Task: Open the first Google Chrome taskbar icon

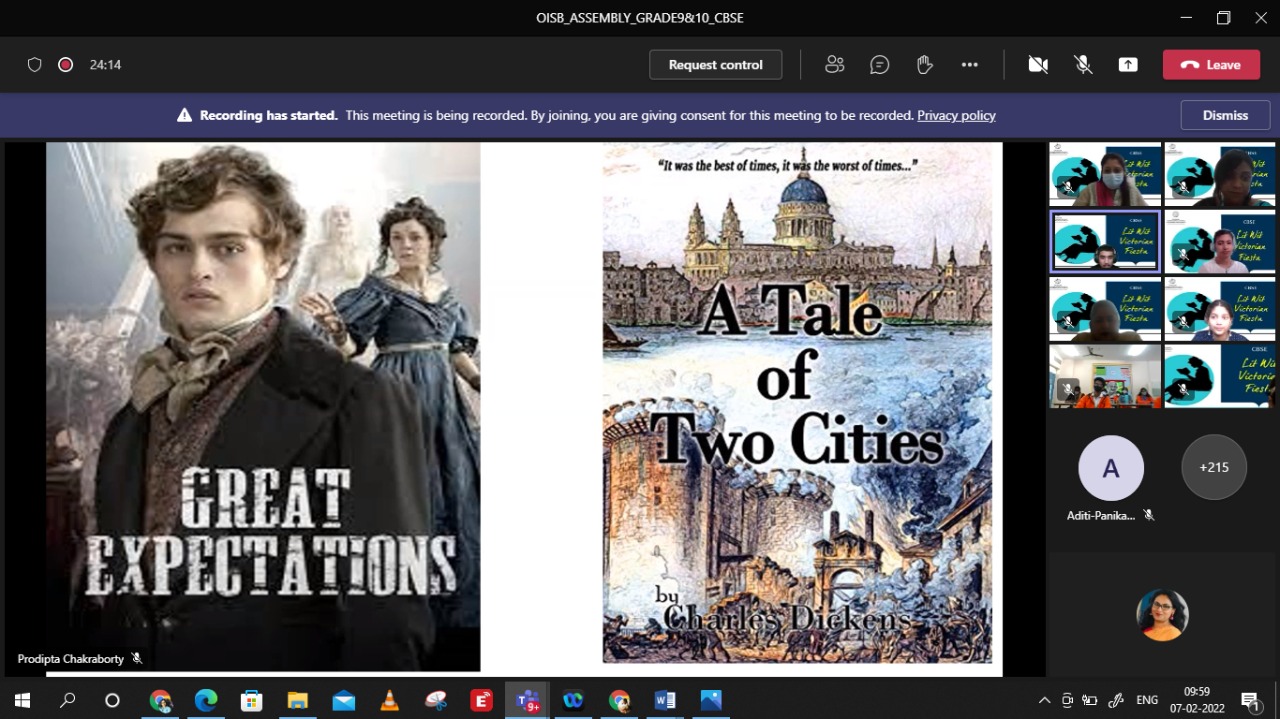Action: [160, 700]
